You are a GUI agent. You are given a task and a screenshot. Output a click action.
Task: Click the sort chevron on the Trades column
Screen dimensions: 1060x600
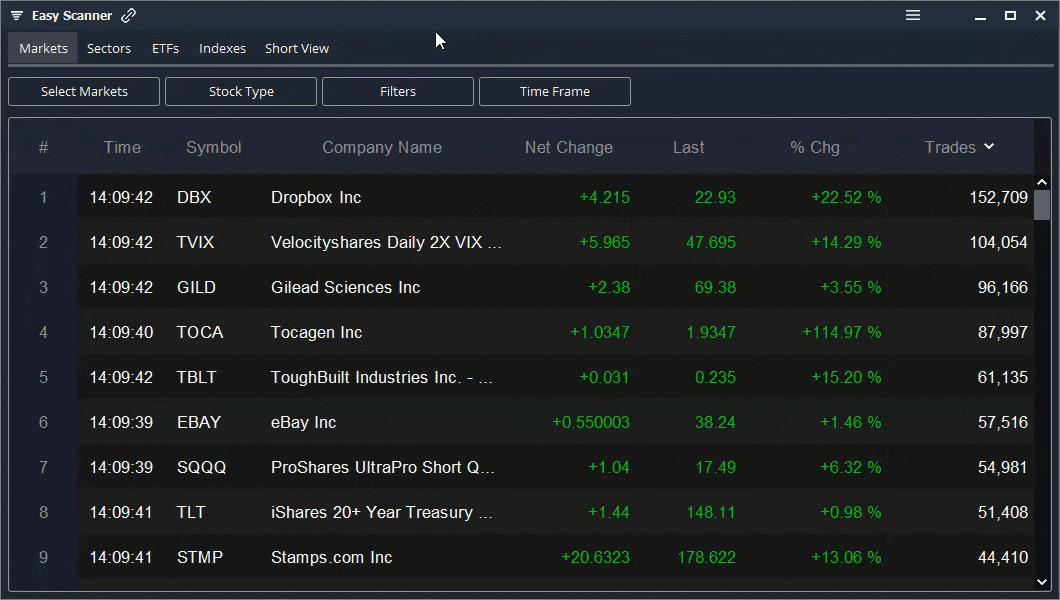point(988,146)
